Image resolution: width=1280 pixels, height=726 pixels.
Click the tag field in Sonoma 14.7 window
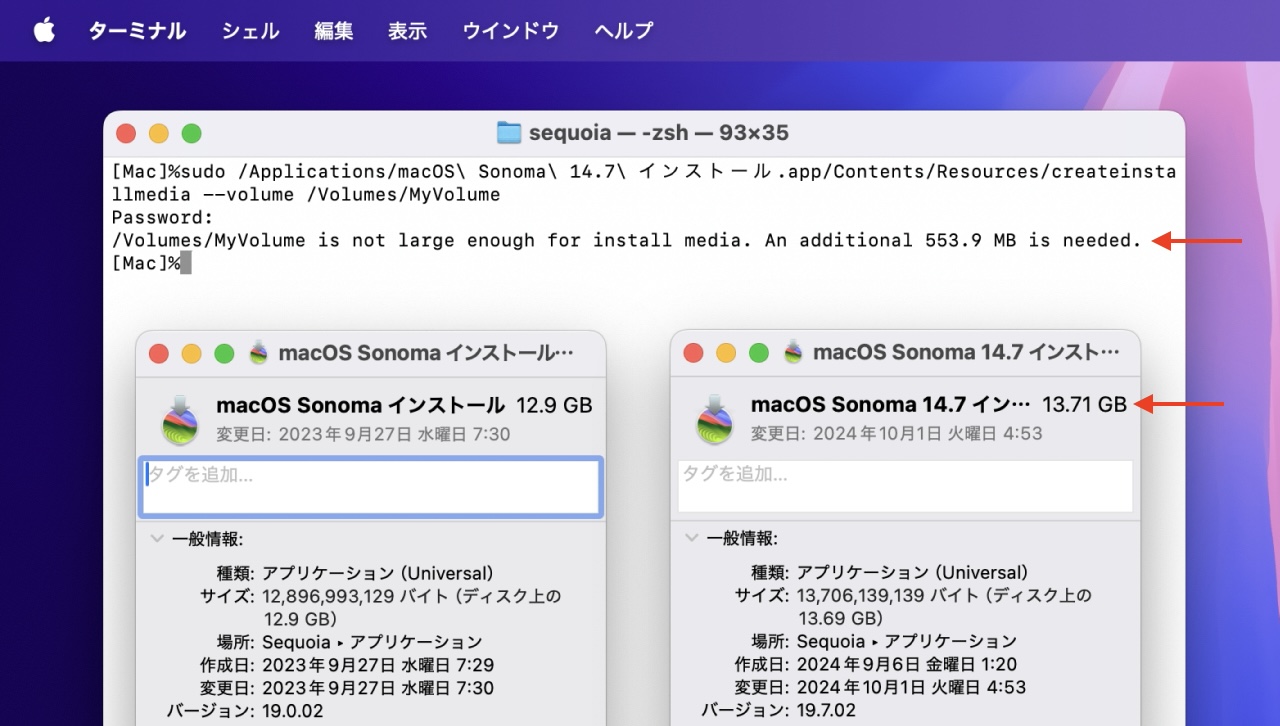click(905, 487)
